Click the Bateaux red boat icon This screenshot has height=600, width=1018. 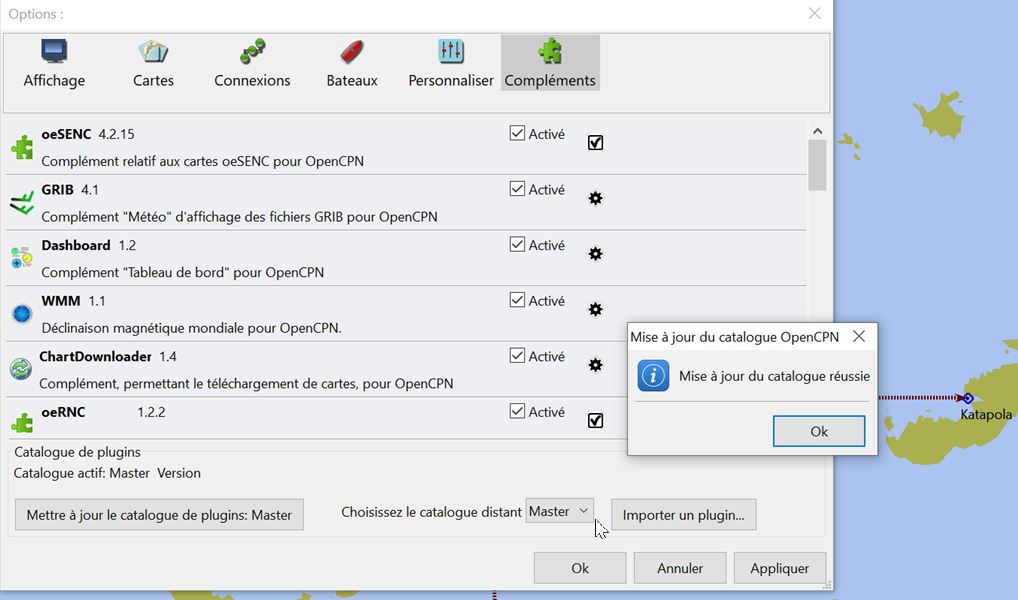coord(351,52)
